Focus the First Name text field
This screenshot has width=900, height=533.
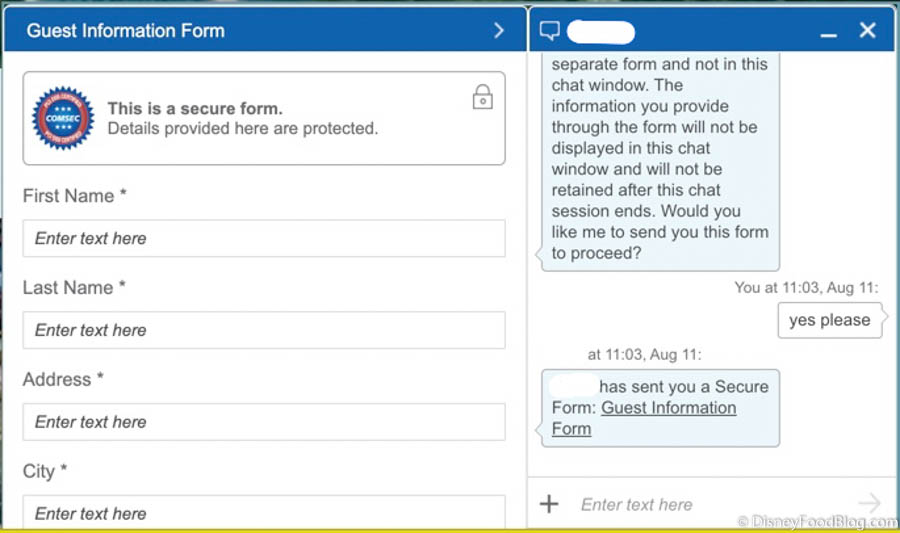point(264,239)
